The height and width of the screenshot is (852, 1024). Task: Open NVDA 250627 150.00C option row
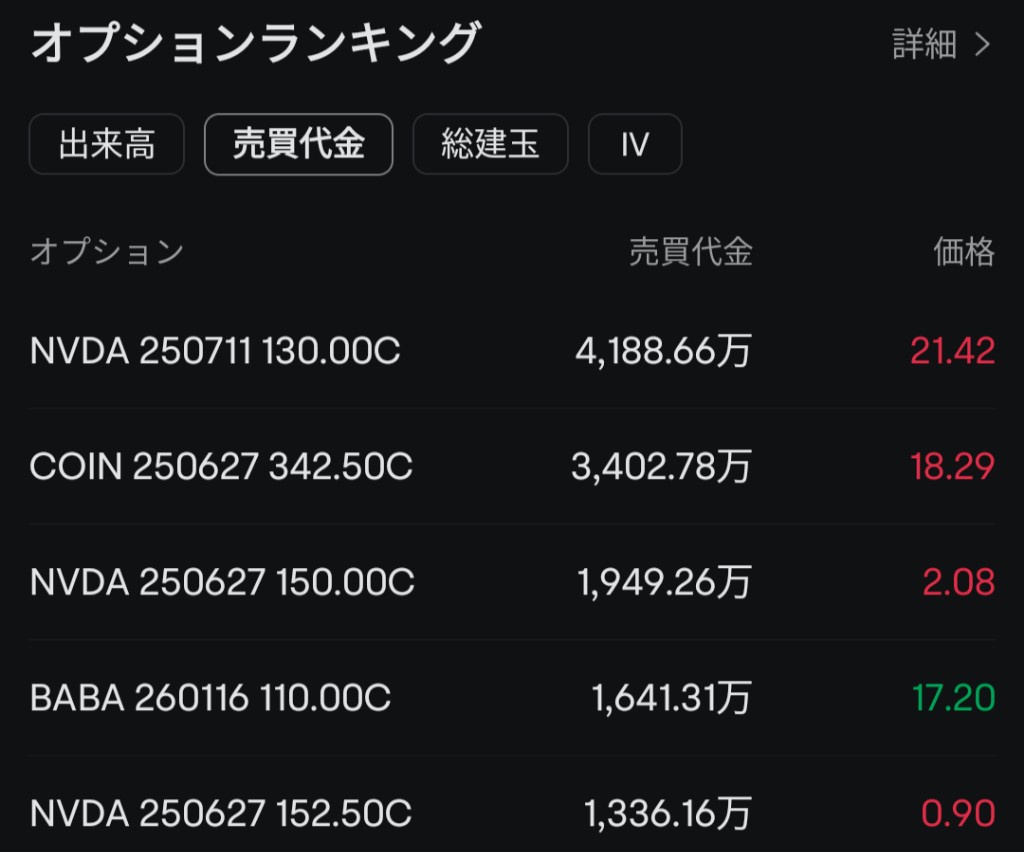click(512, 582)
